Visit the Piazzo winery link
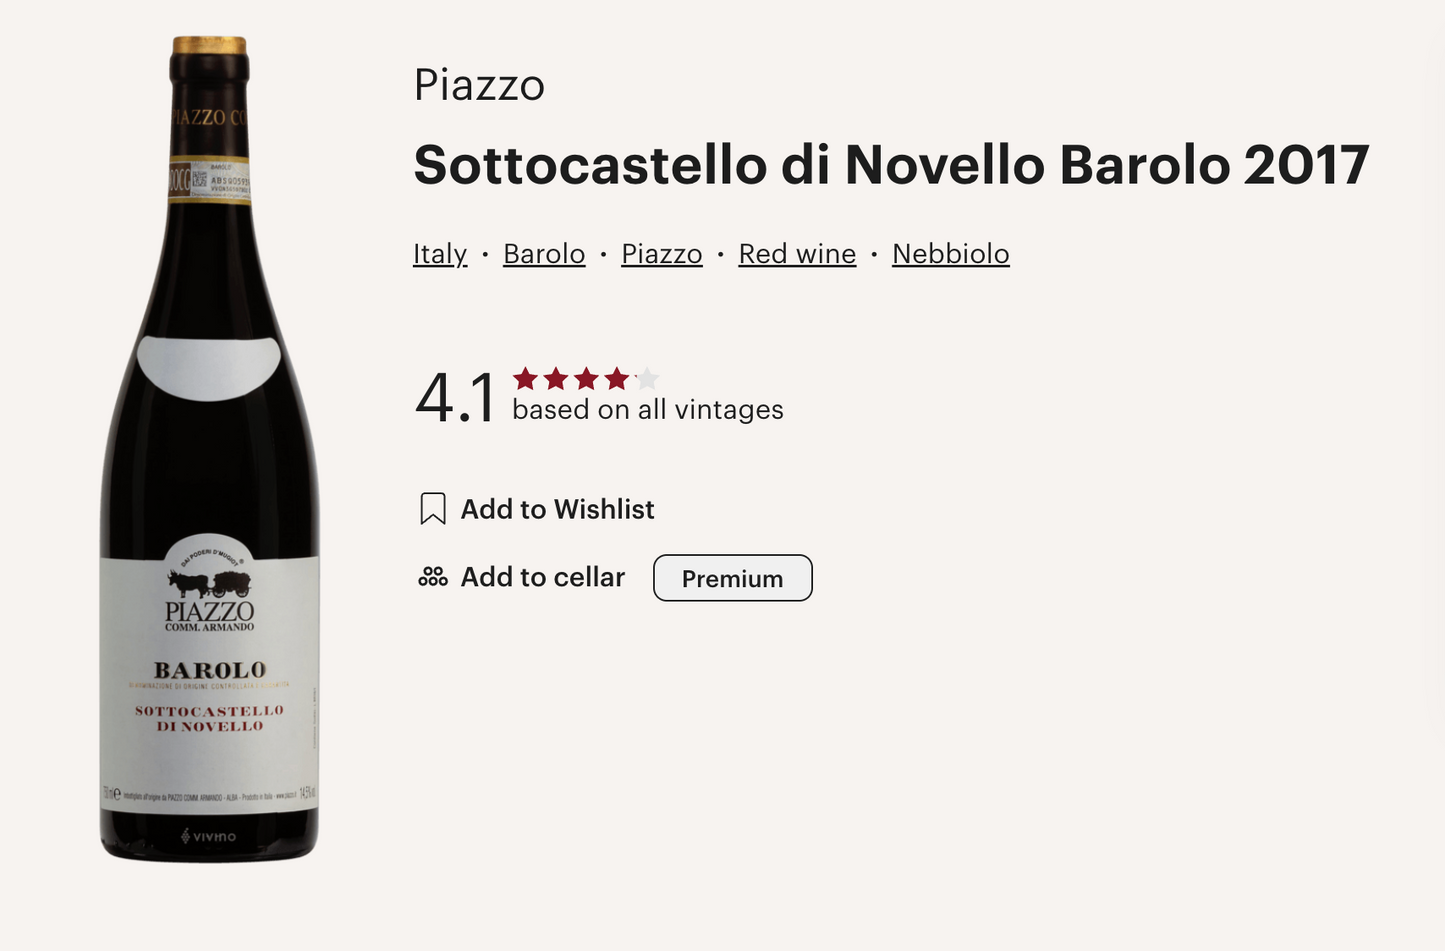 point(661,254)
